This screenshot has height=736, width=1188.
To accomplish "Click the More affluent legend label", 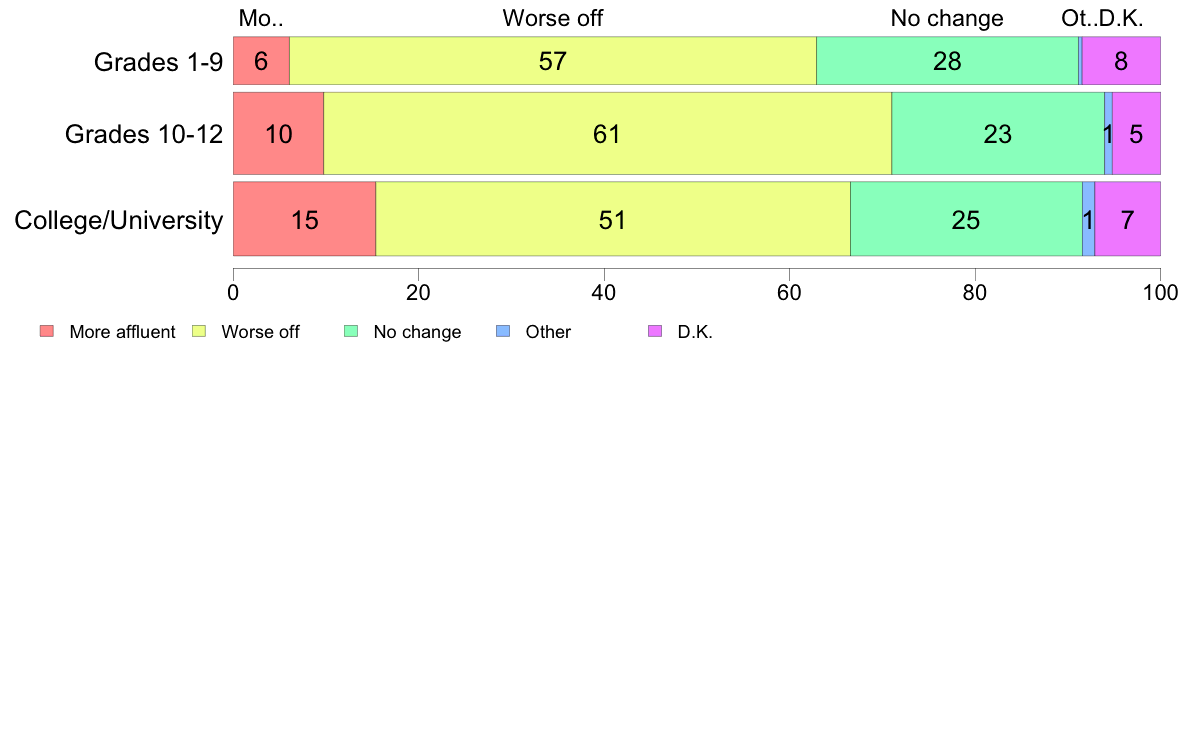I will click(x=122, y=332).
